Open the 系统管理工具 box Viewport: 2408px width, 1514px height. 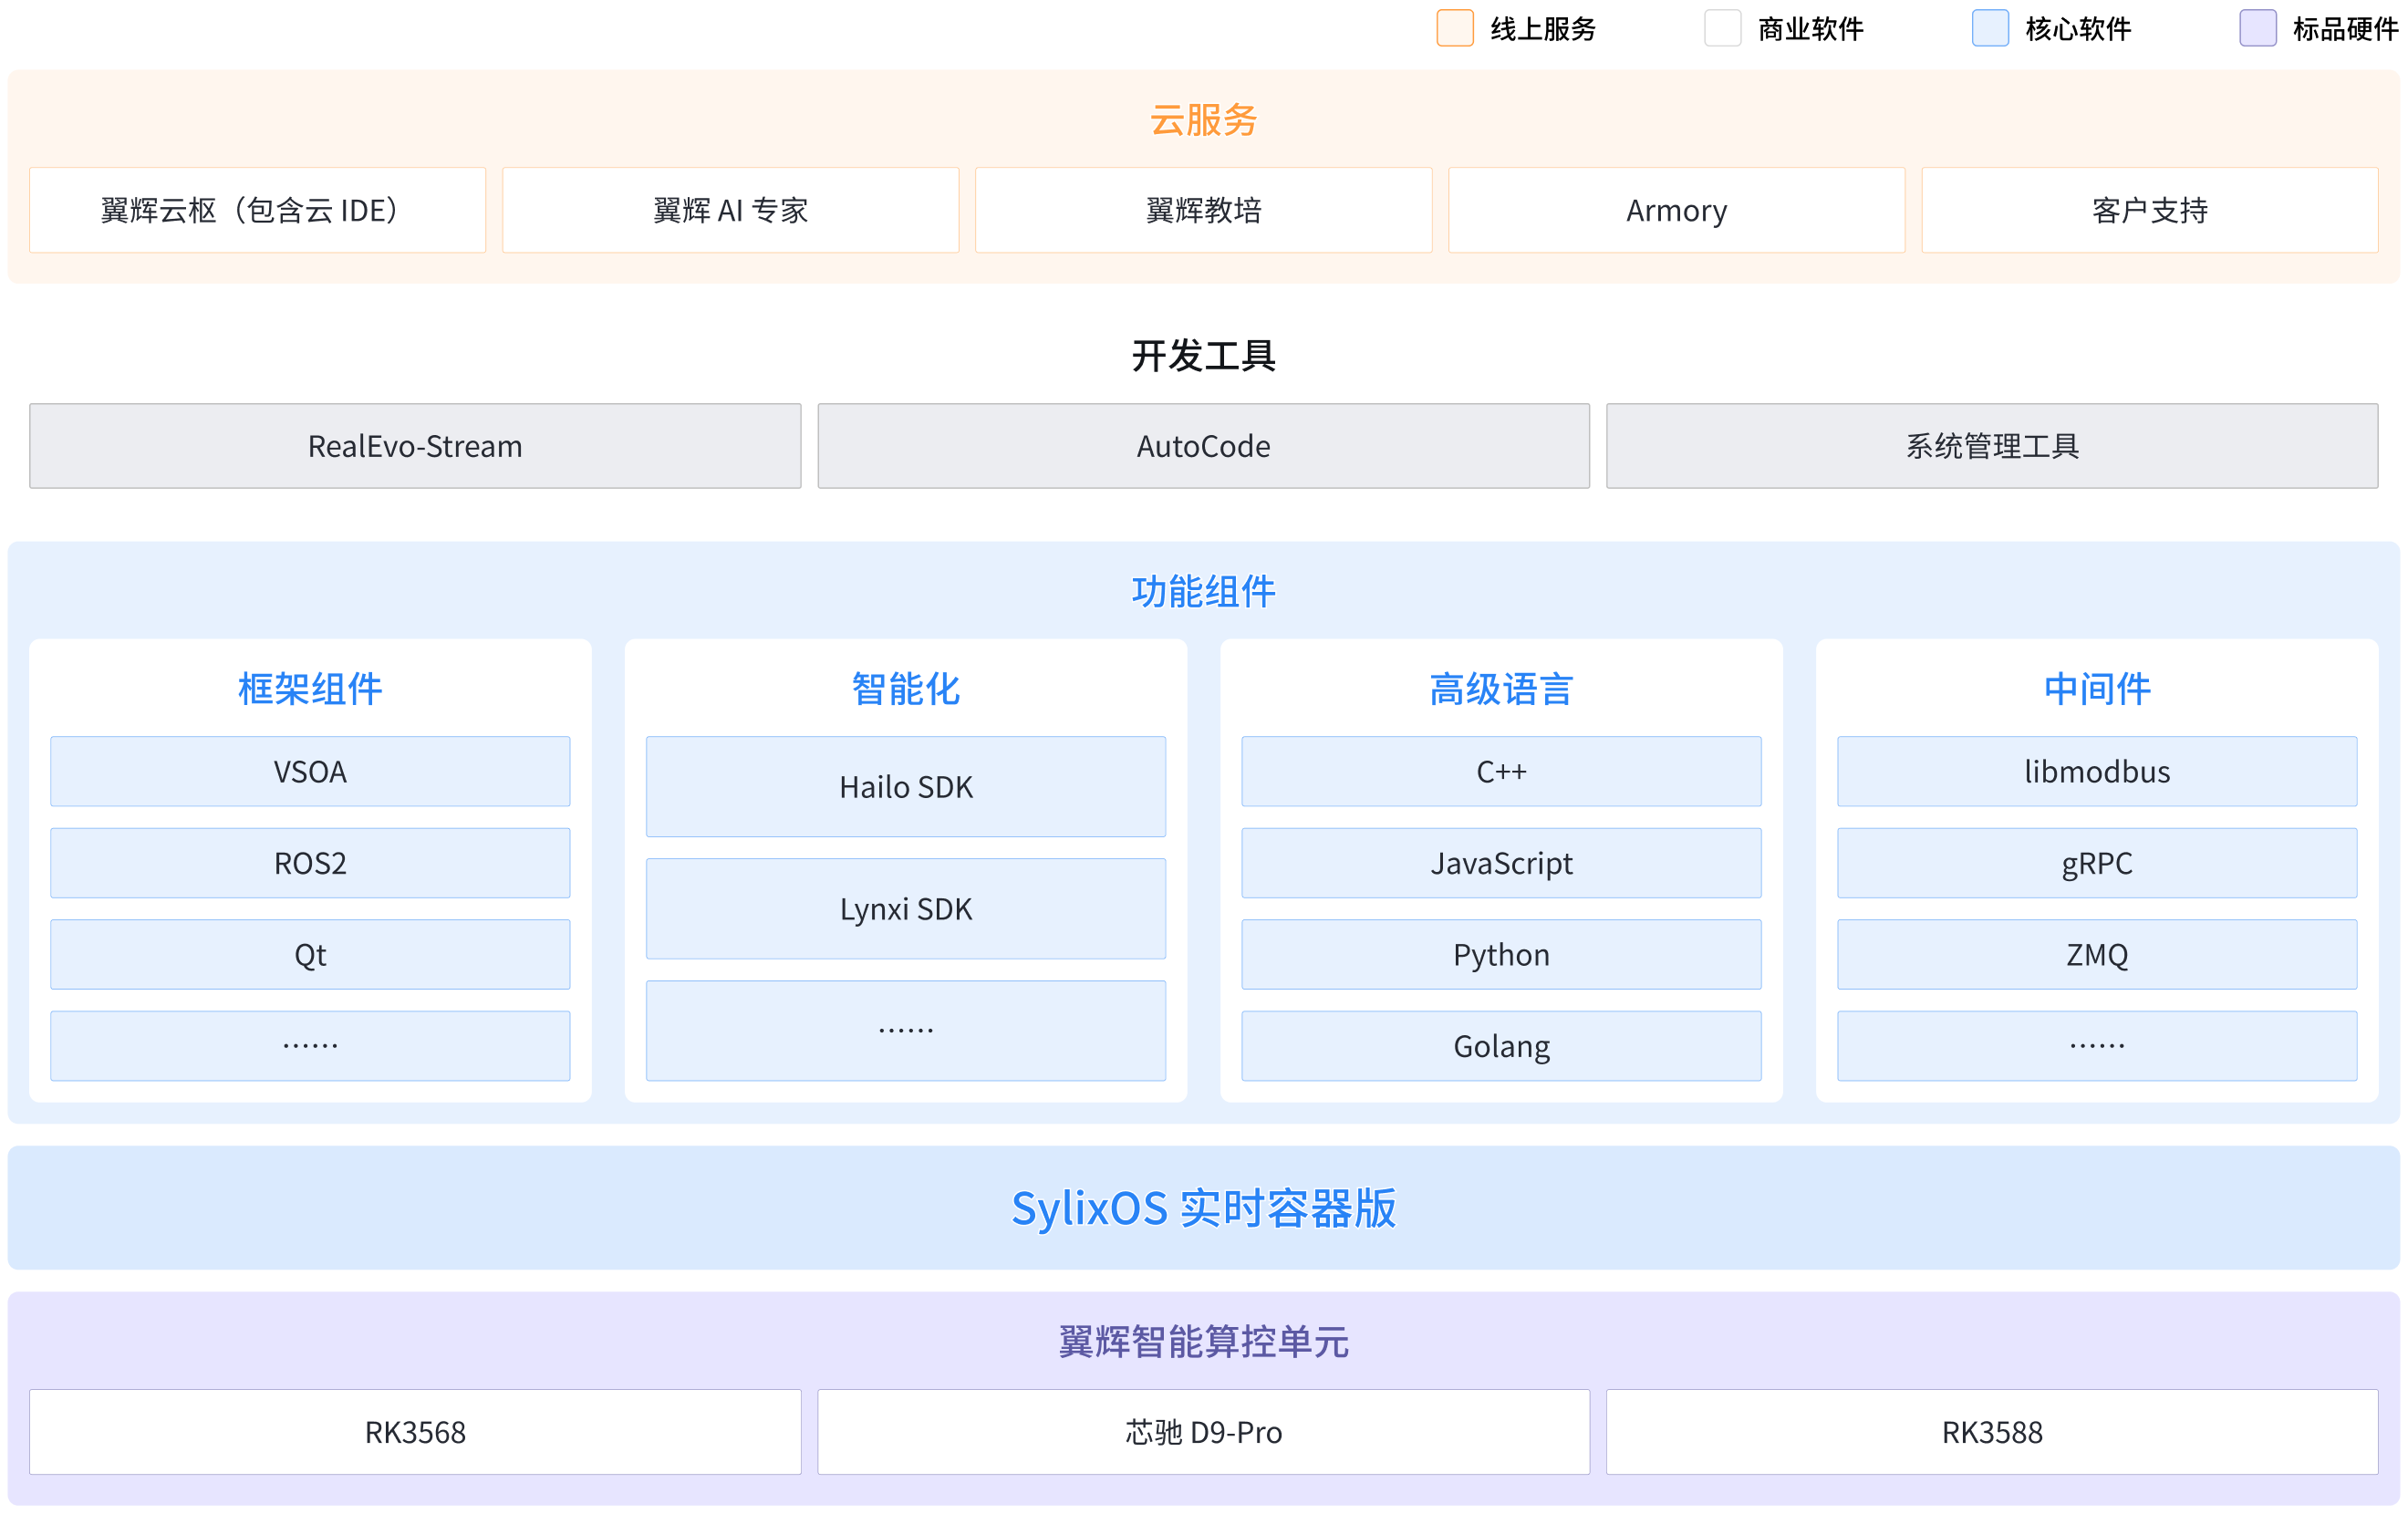1992,446
